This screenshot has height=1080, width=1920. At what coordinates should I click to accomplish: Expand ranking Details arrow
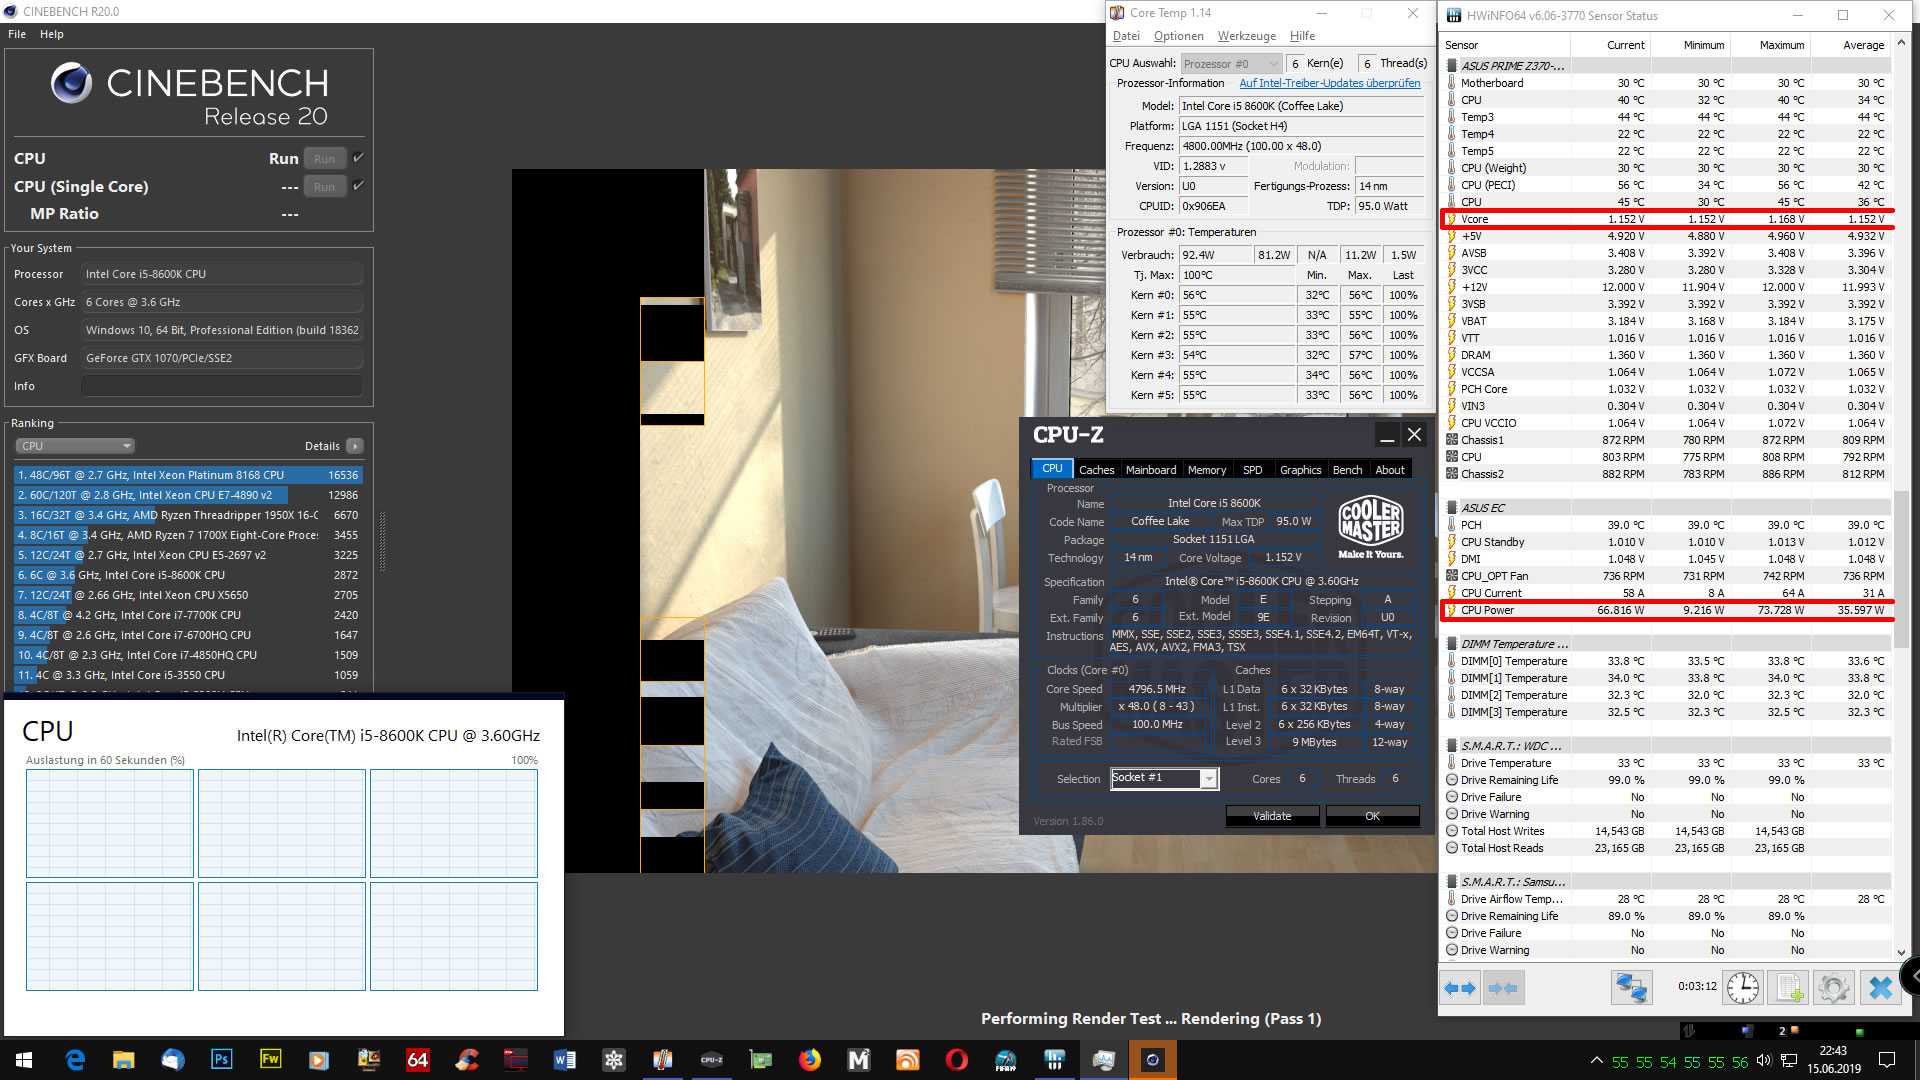[355, 446]
